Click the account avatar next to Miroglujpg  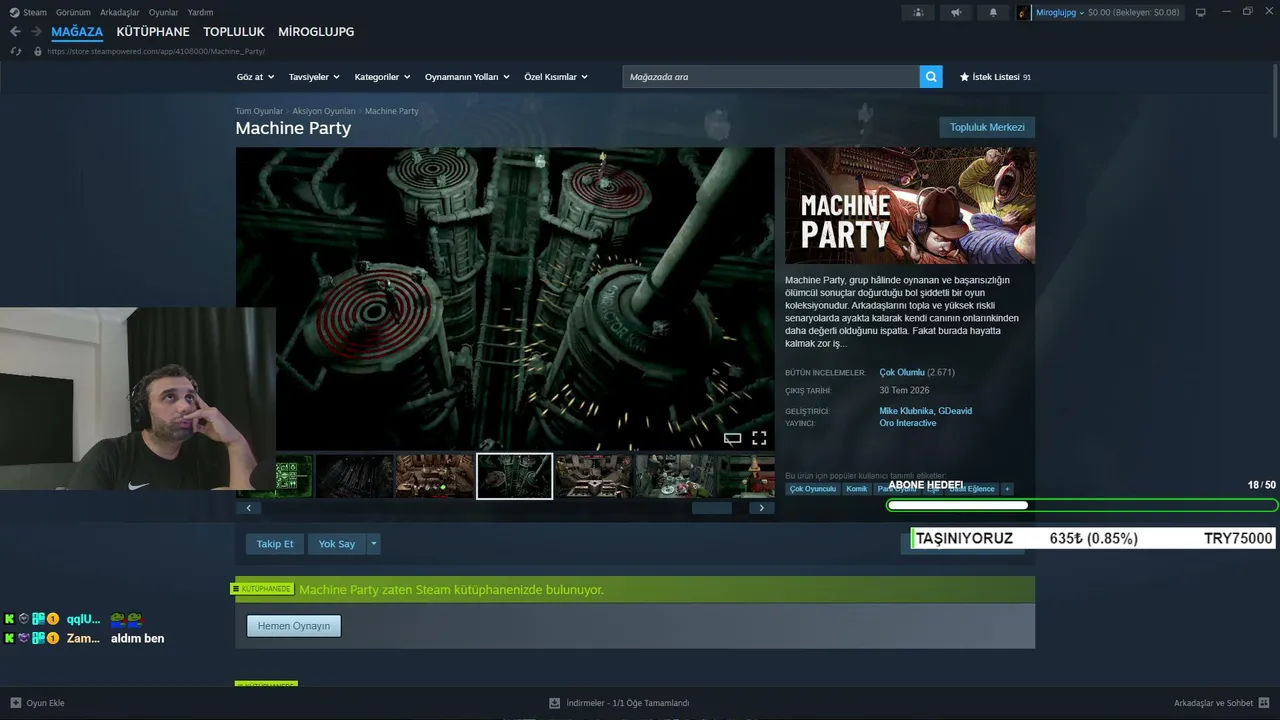coord(1024,12)
